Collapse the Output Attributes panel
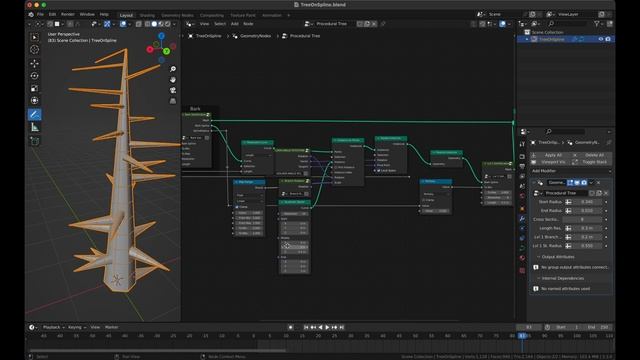640x360 pixels. click(x=538, y=257)
